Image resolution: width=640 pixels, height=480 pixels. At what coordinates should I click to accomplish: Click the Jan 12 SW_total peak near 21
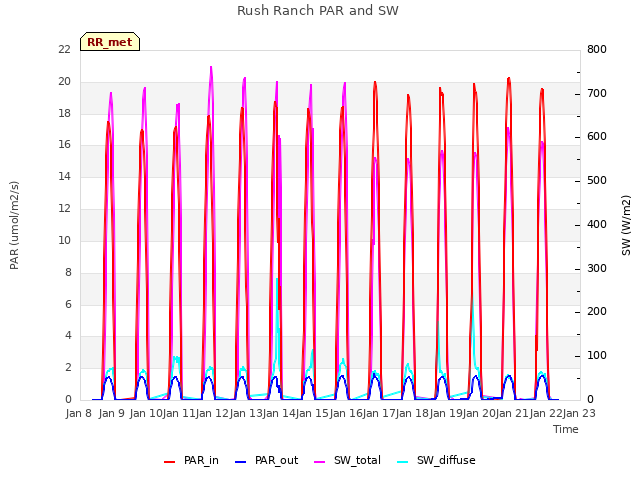pos(211,67)
